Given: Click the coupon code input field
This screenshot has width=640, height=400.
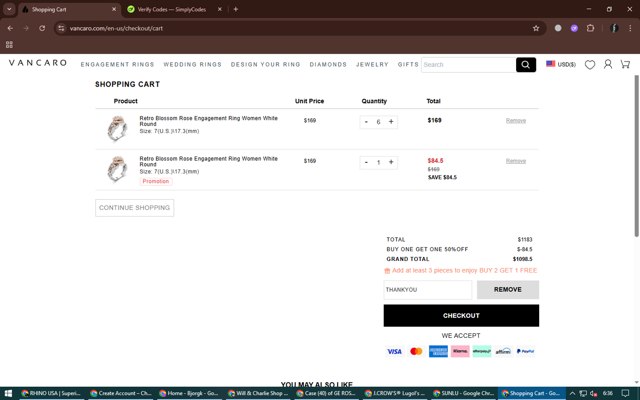Looking at the screenshot, I should (428, 290).
